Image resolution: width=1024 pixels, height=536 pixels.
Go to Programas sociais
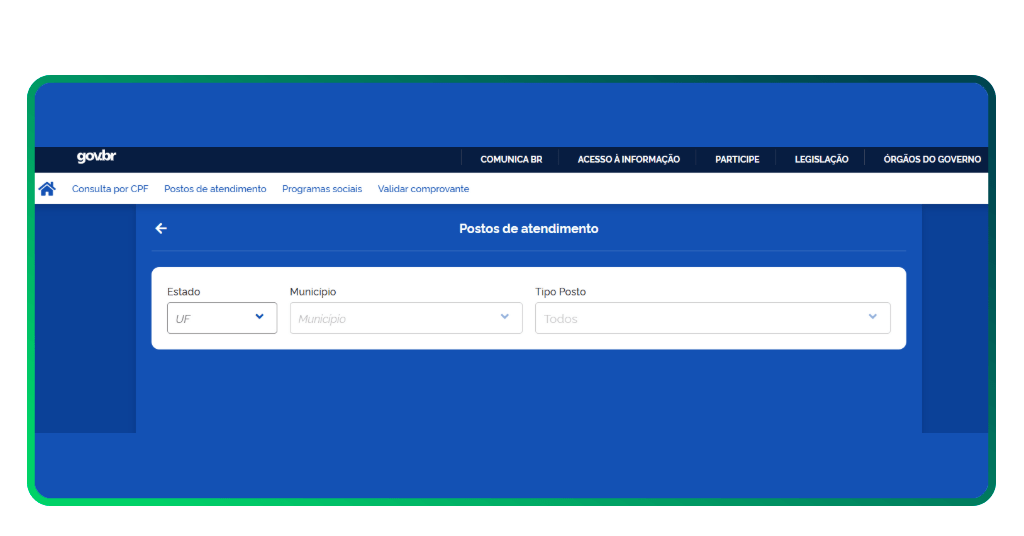[322, 189]
